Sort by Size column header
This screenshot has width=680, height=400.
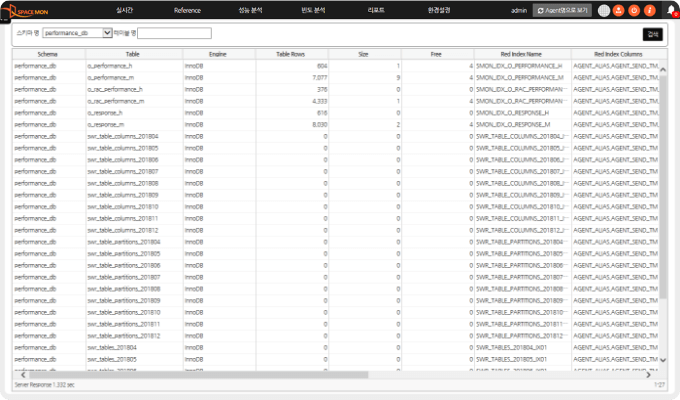point(363,54)
